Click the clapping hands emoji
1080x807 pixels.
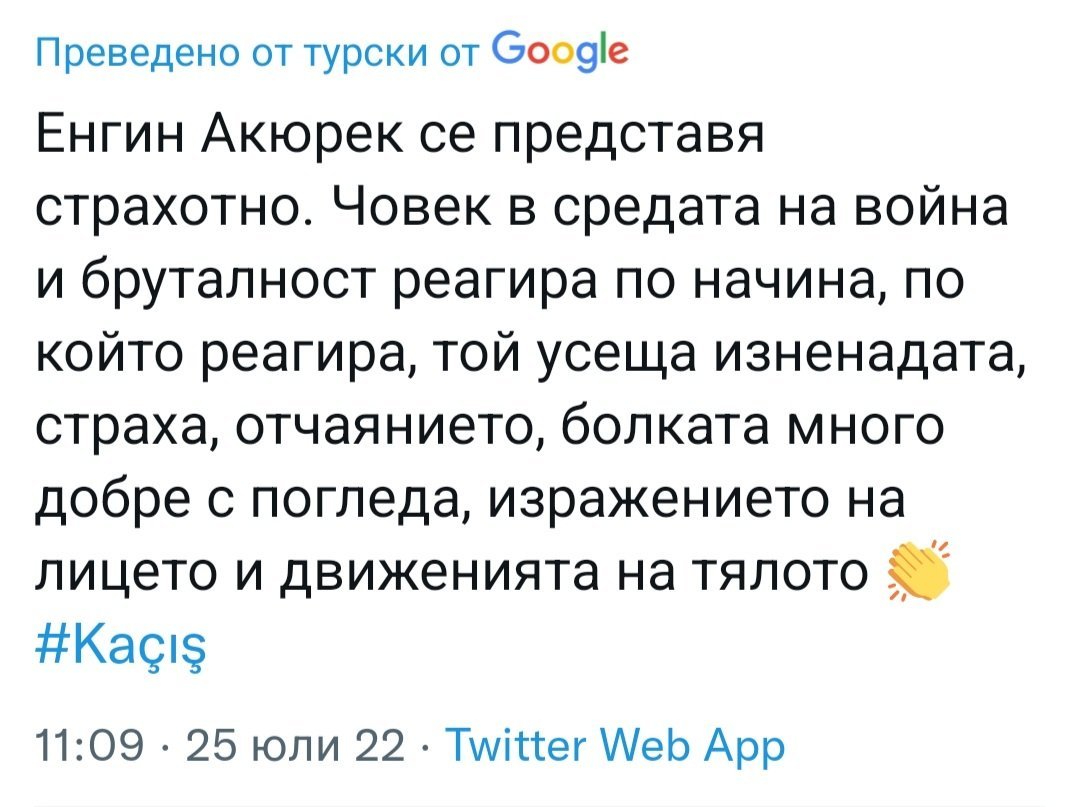coord(914,574)
